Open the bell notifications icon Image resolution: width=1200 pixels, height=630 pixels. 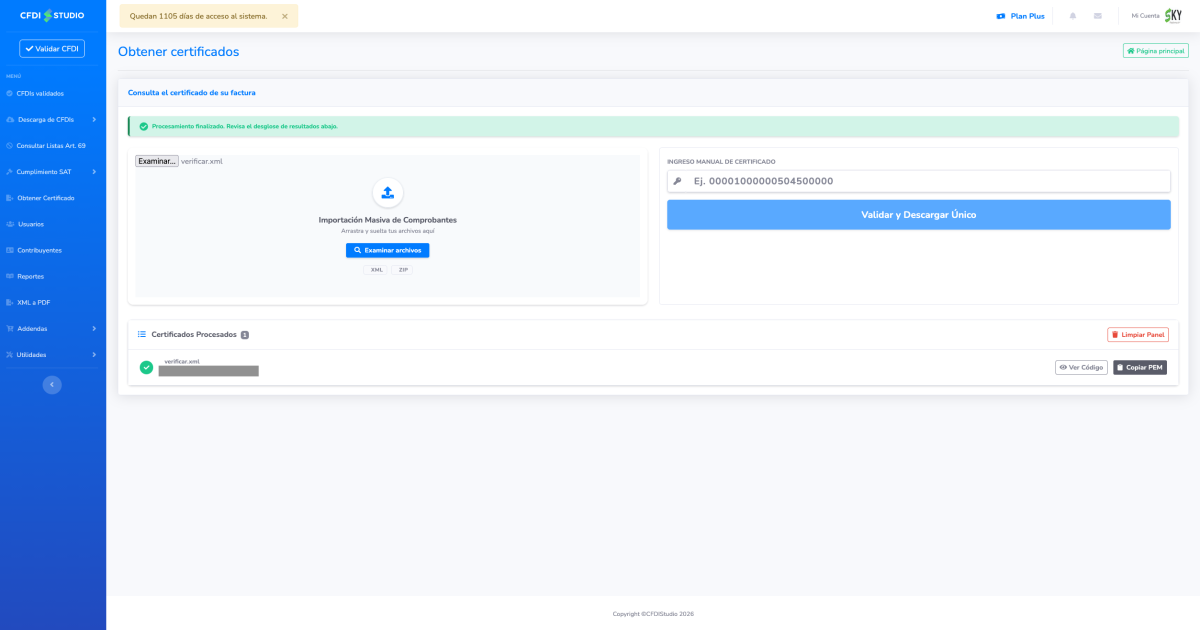(1073, 16)
